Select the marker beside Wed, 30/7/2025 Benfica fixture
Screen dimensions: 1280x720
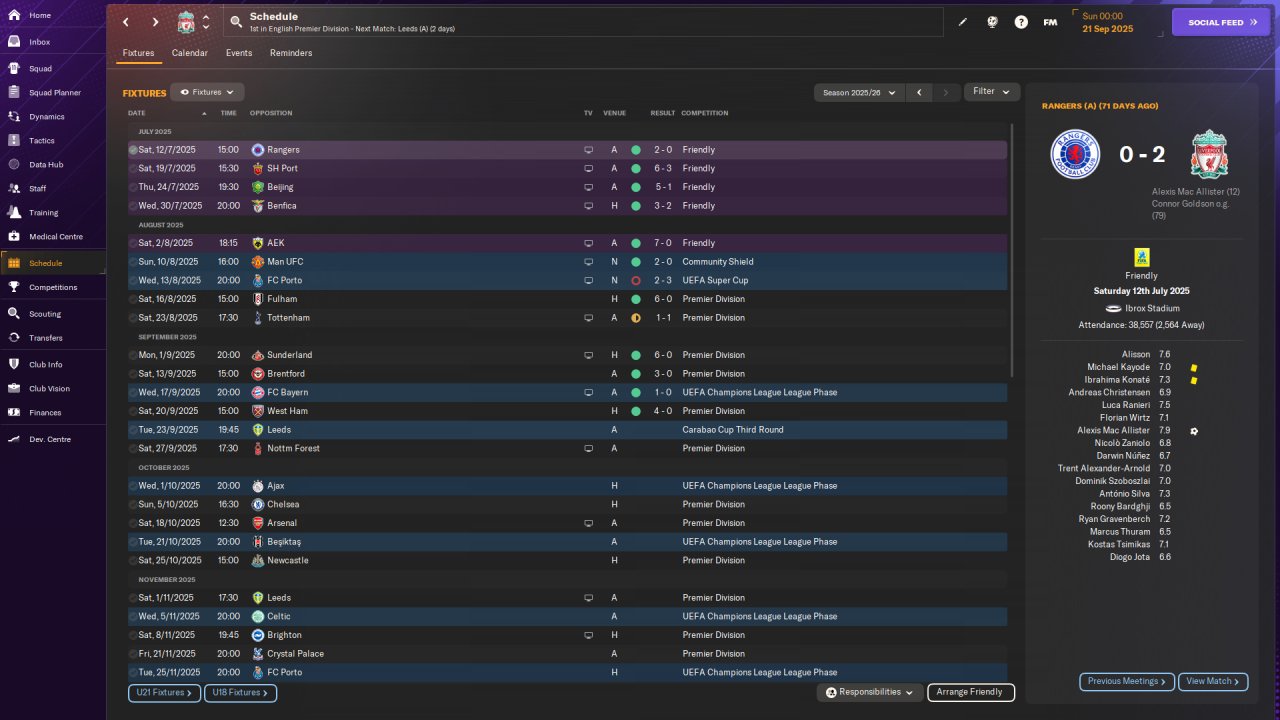133,206
